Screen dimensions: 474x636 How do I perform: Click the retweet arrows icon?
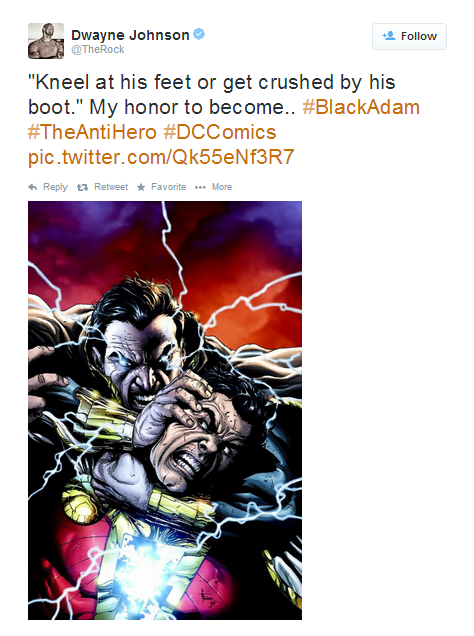(x=82, y=187)
